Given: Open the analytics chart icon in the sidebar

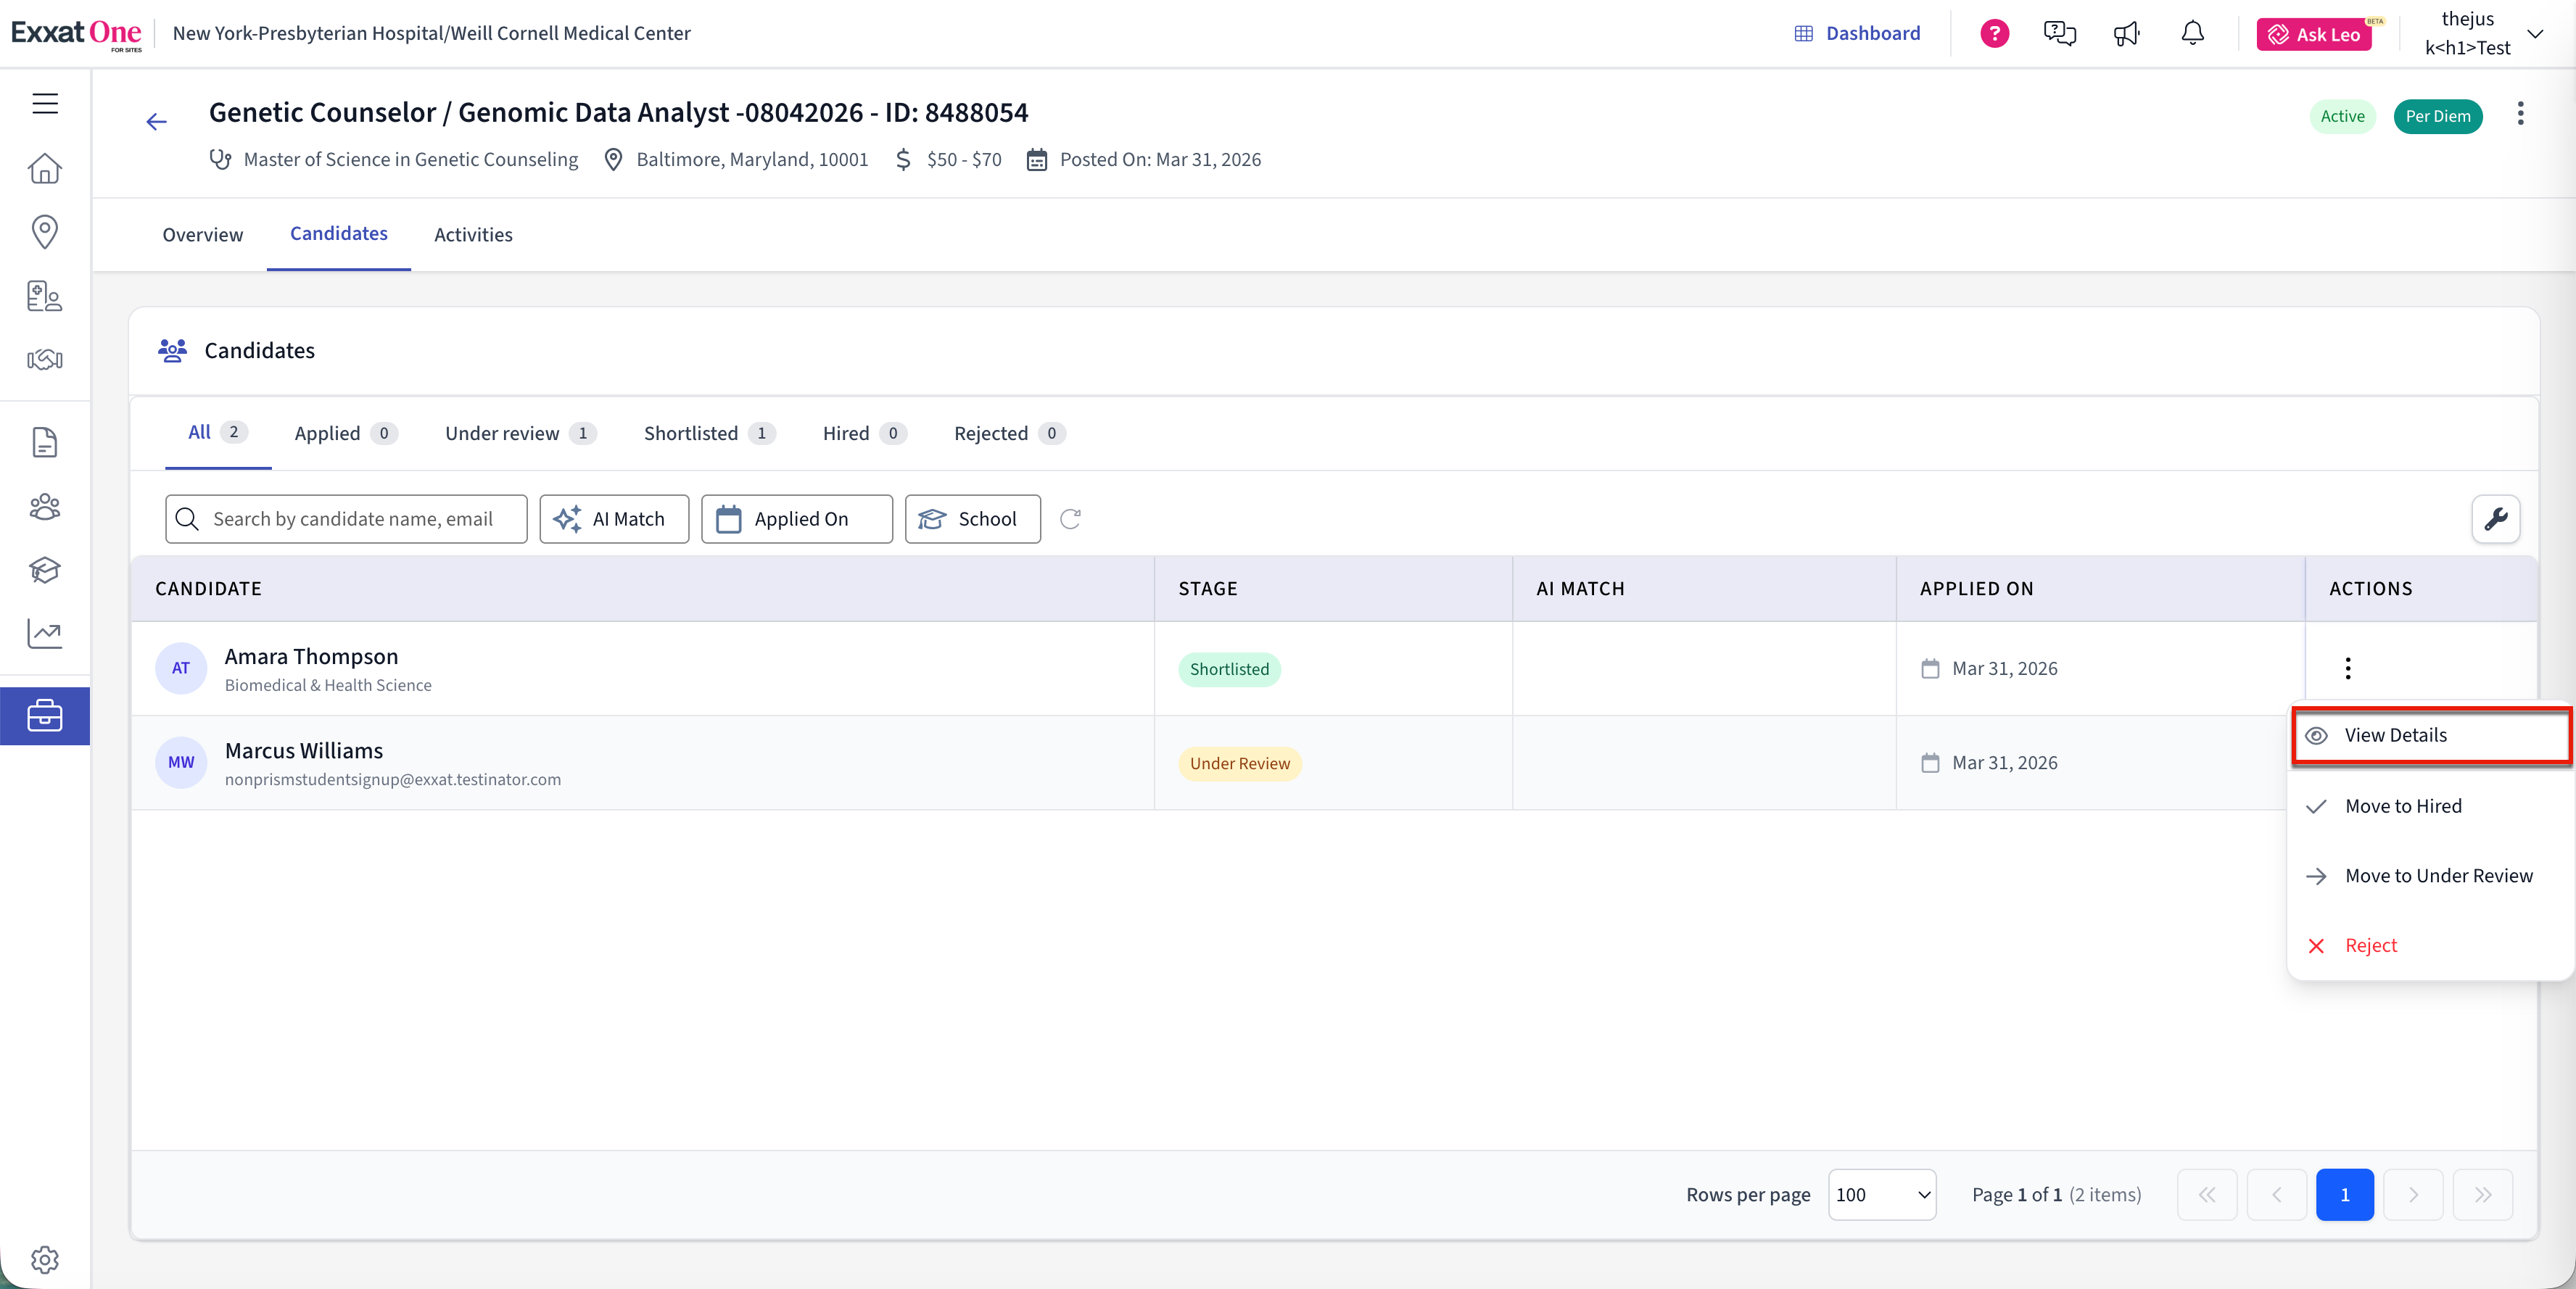Looking at the screenshot, I should coord(45,633).
